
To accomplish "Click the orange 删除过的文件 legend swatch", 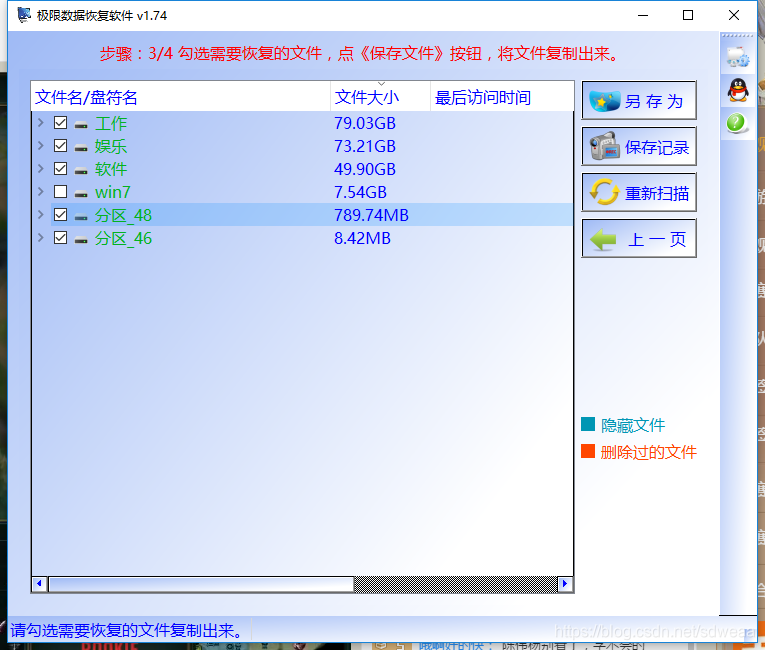I will click(x=588, y=451).
